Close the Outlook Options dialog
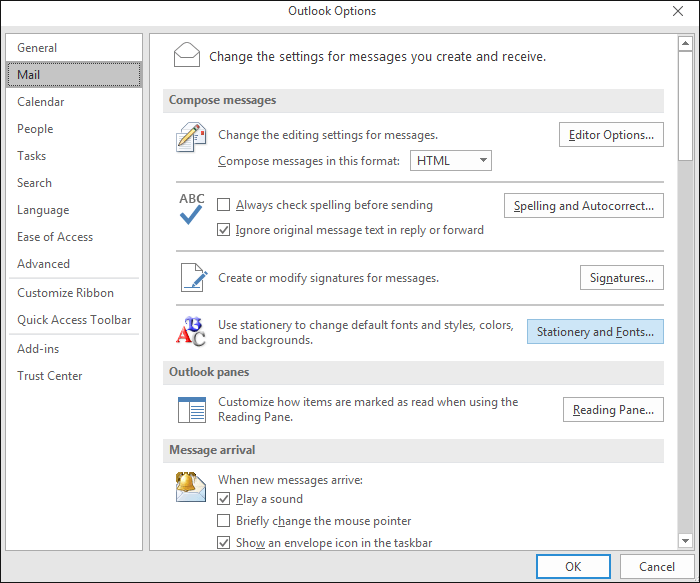This screenshot has width=700, height=583. [x=678, y=11]
